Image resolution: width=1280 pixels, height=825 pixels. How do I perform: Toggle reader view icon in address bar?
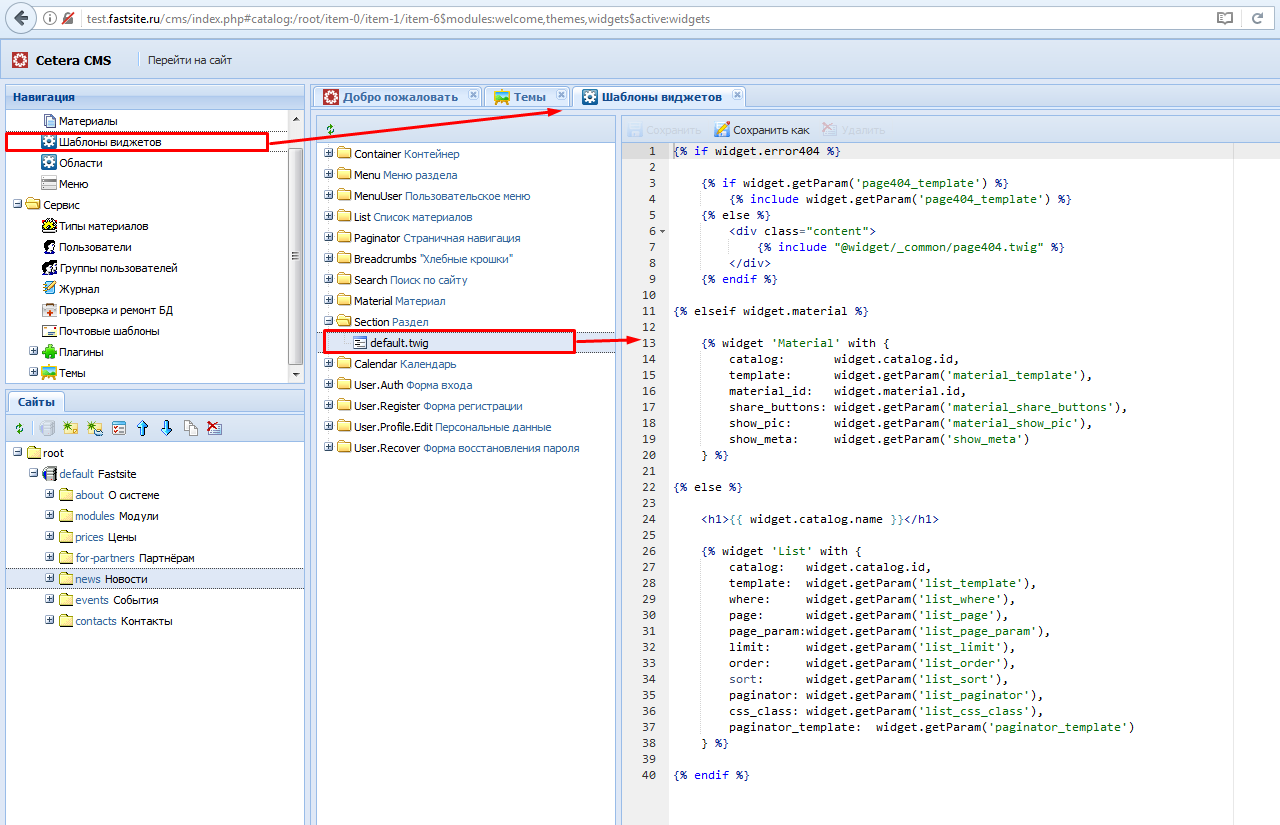[x=1224, y=18]
